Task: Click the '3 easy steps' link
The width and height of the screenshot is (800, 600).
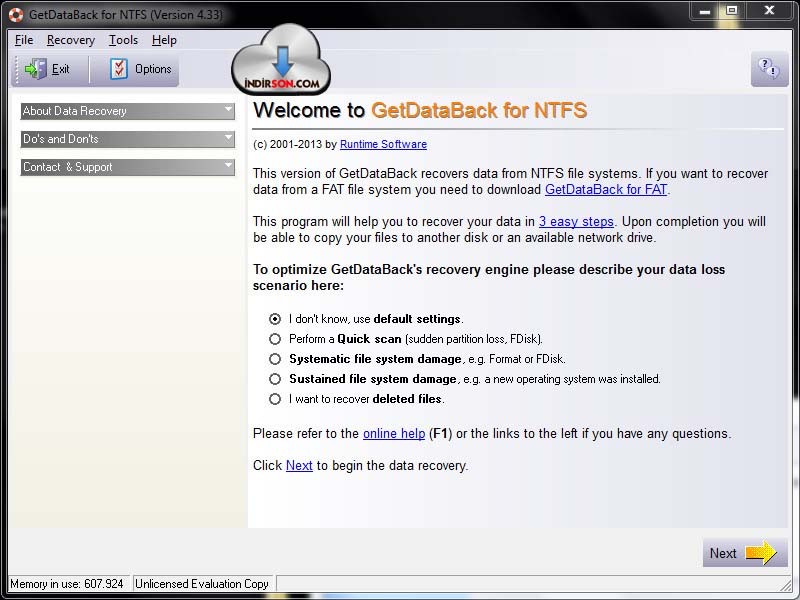Action: pos(576,221)
